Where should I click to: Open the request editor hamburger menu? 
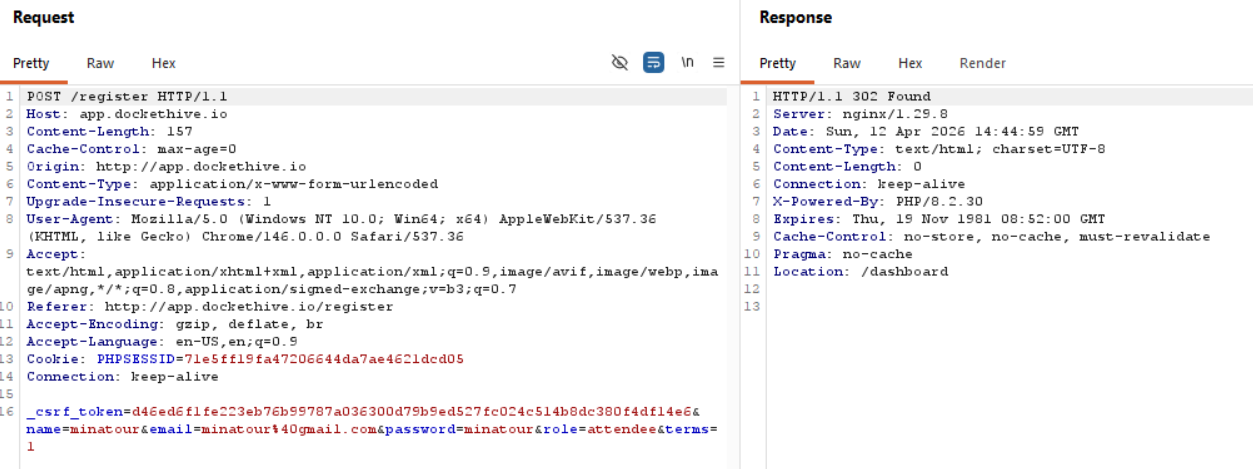718,62
